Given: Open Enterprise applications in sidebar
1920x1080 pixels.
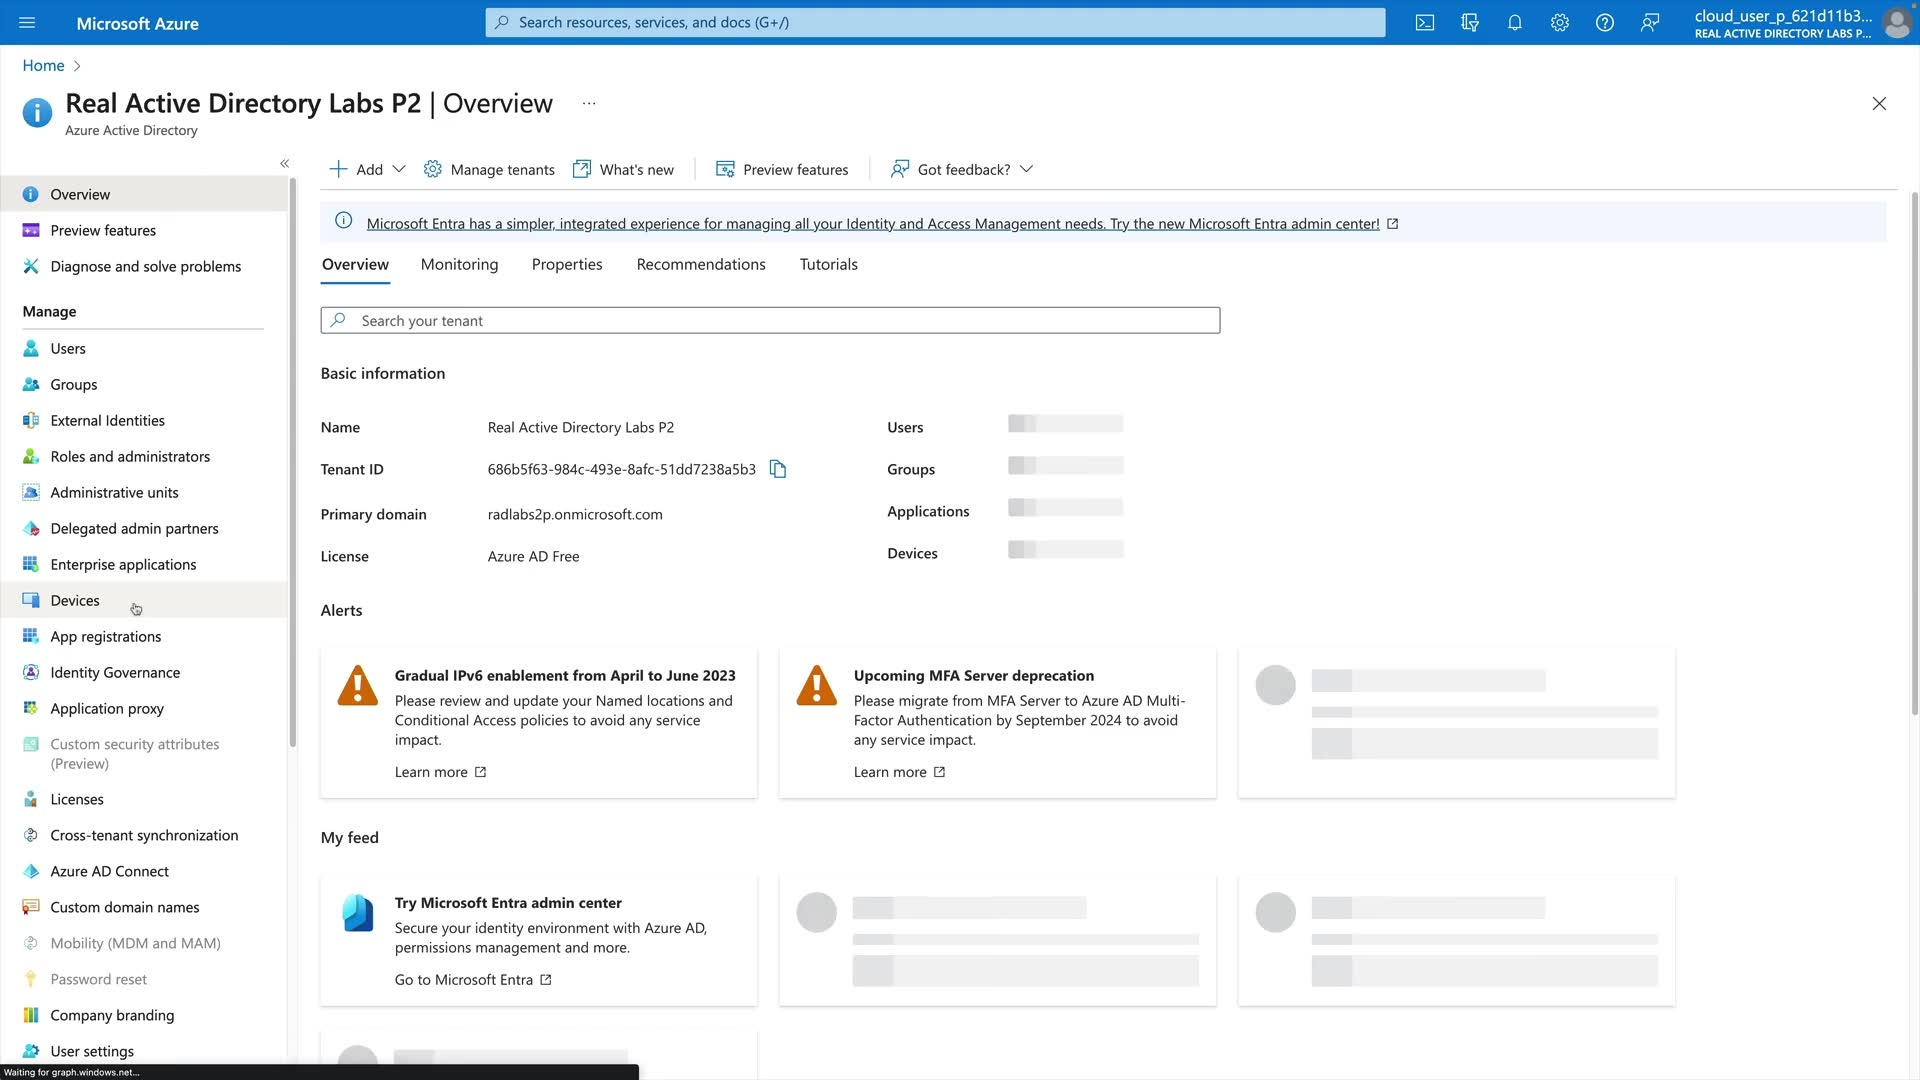Looking at the screenshot, I should click(x=123, y=564).
